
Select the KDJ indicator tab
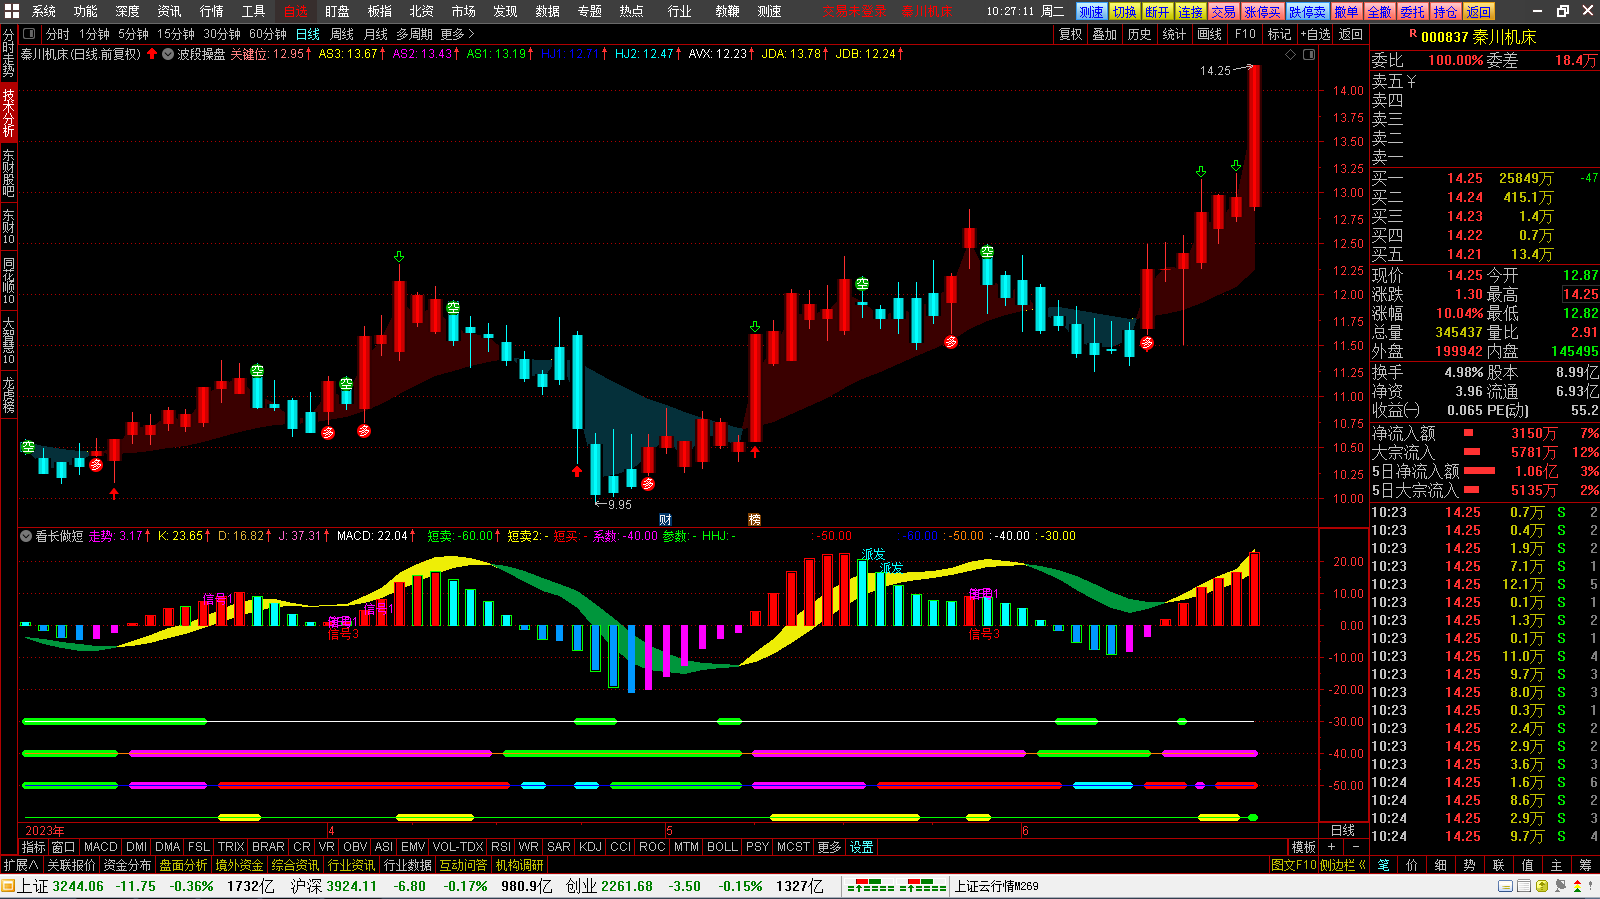[x=591, y=847]
